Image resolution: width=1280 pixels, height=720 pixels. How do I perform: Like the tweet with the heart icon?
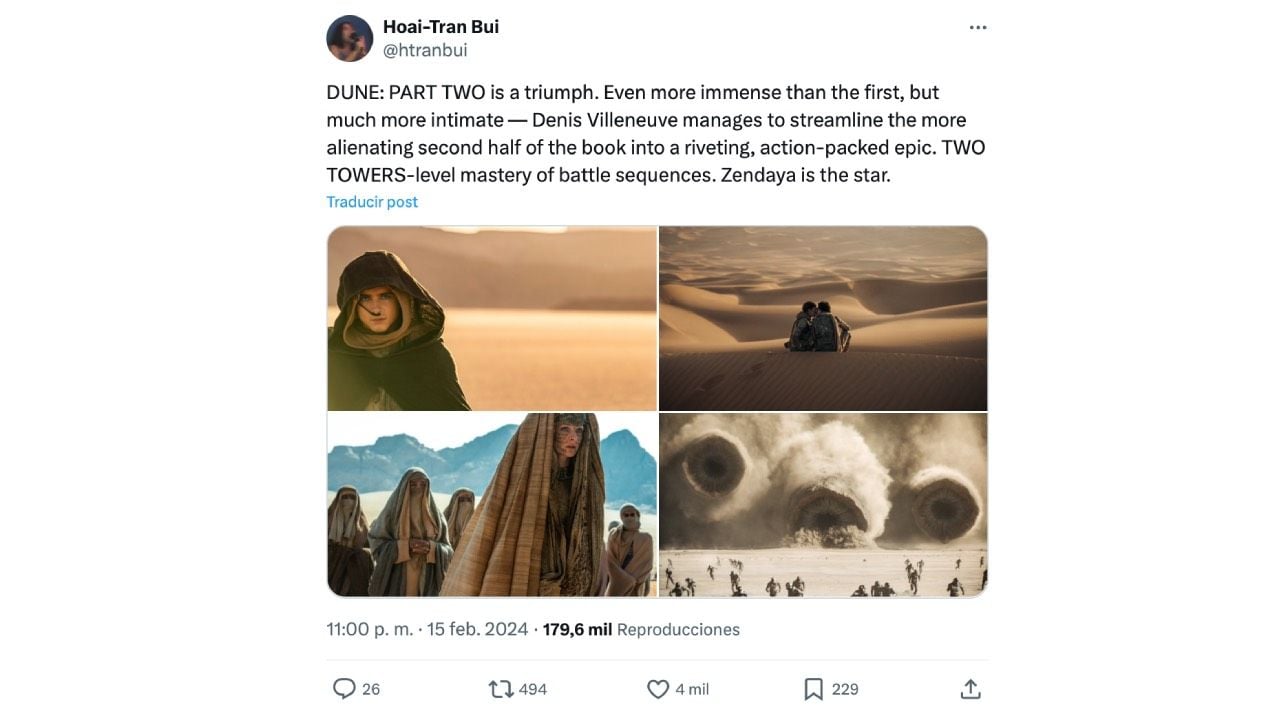(x=658, y=689)
